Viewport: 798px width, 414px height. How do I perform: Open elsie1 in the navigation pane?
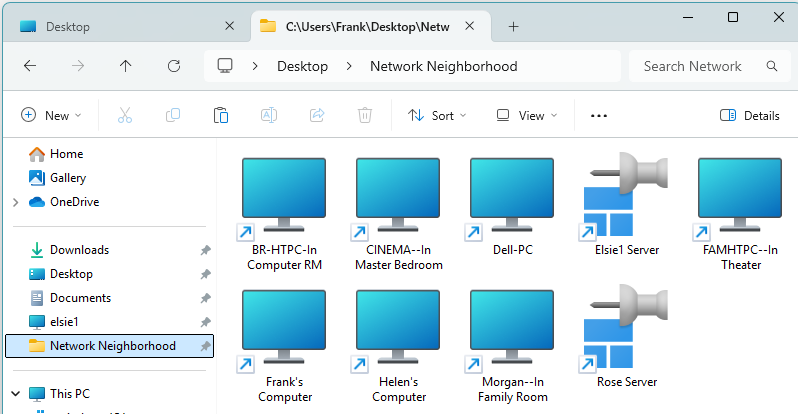point(64,321)
